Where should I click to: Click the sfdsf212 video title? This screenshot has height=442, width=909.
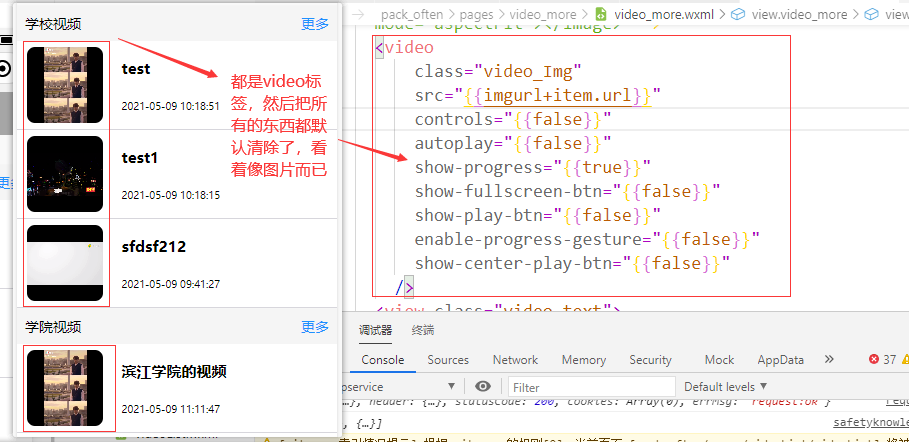coord(154,247)
